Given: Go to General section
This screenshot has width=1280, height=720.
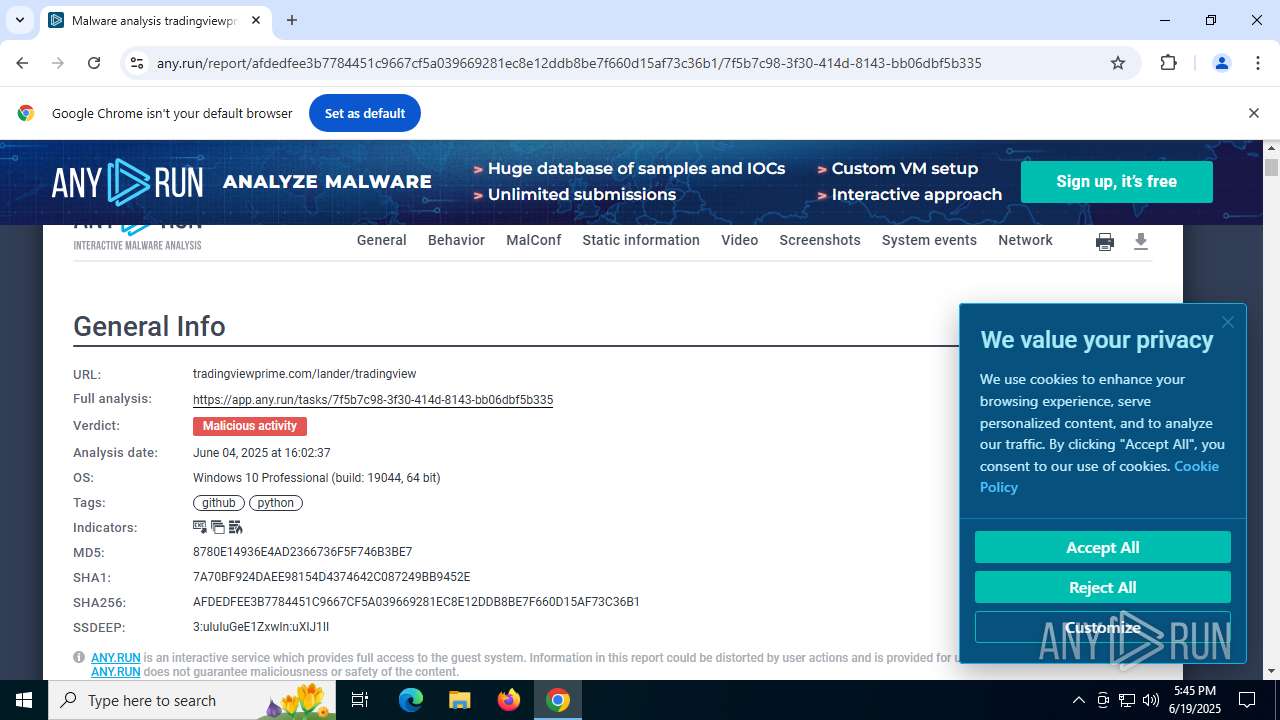Looking at the screenshot, I should click(x=382, y=240).
